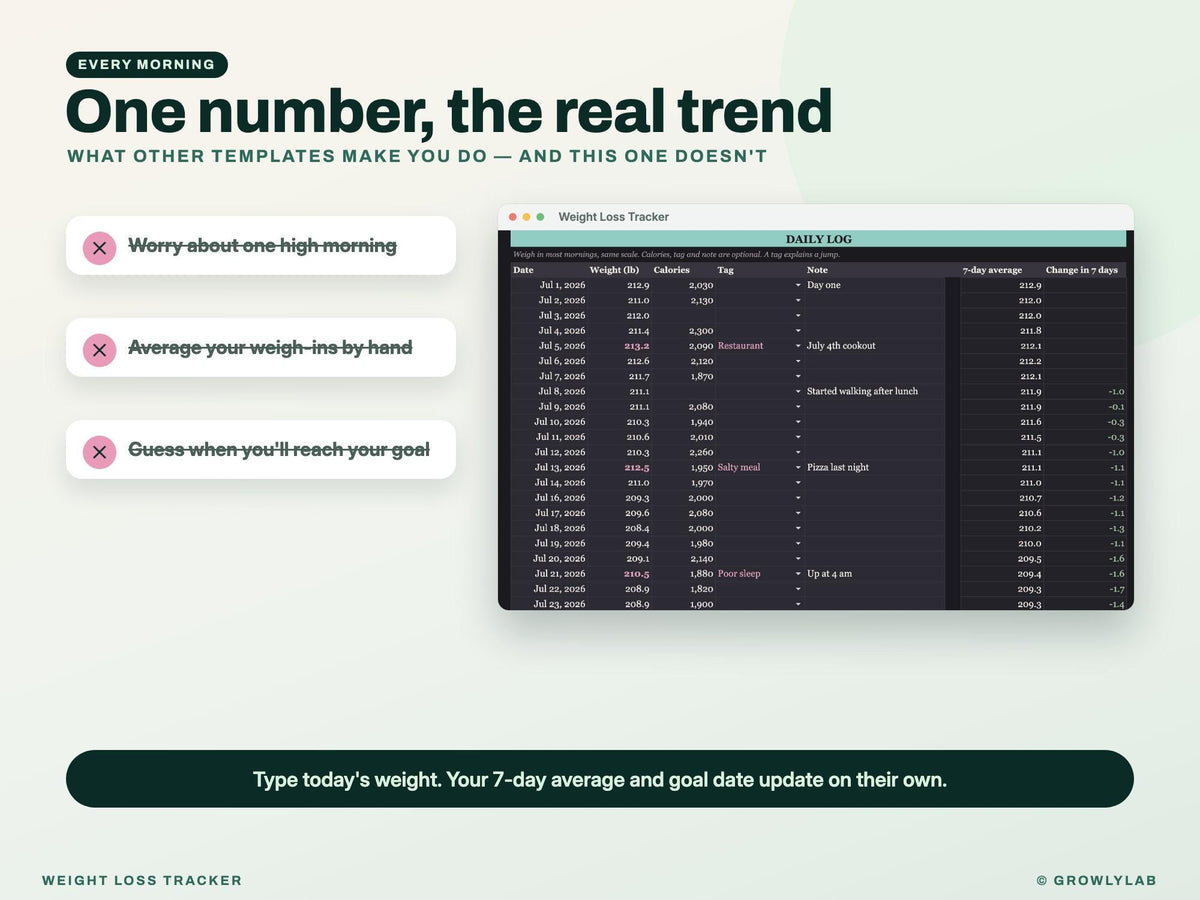This screenshot has width=1200, height=900.
Task: Select calories '1,870' on Jul 7, 2026
Action: point(684,376)
